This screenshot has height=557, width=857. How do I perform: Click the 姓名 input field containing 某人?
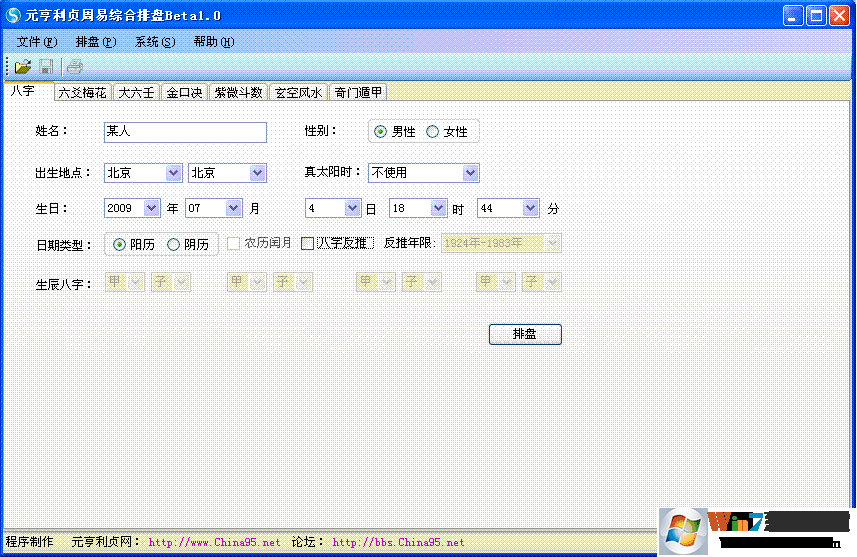point(185,132)
